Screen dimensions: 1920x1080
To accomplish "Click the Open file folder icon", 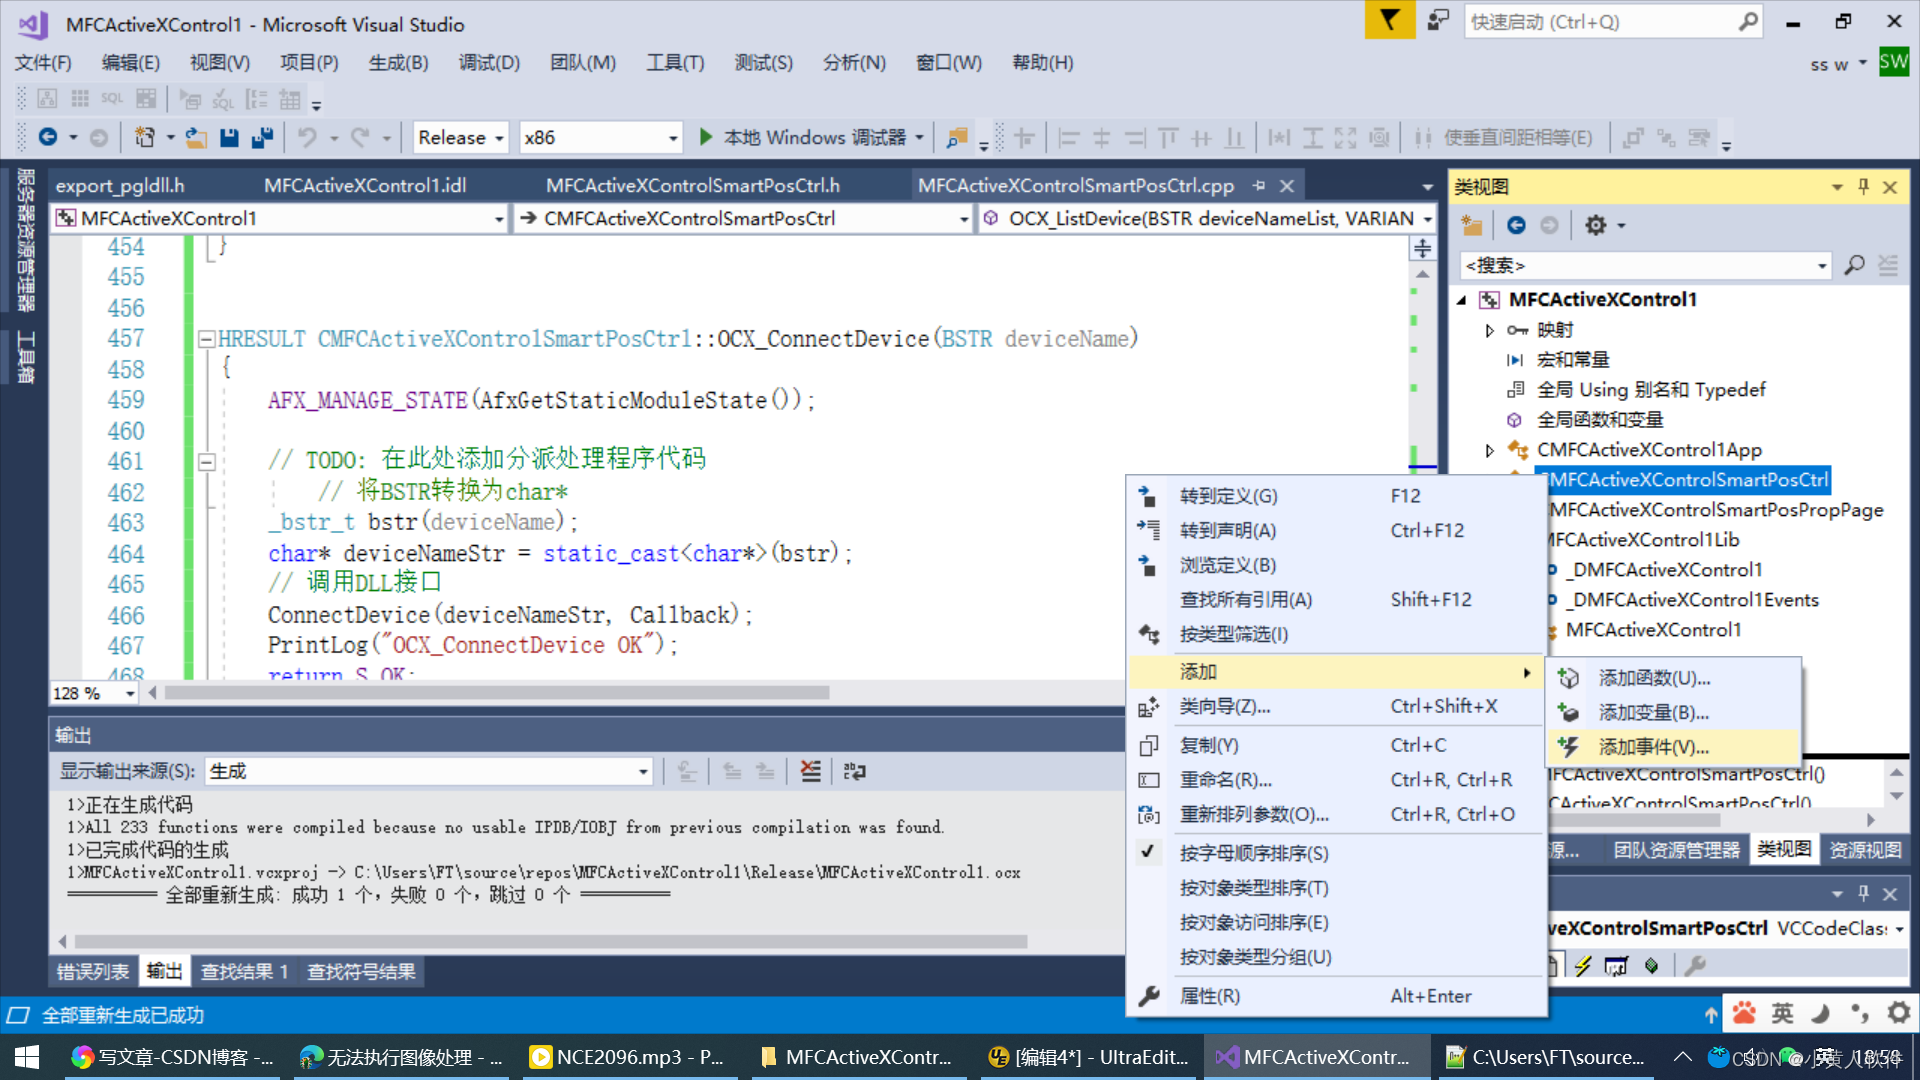I will click(196, 137).
